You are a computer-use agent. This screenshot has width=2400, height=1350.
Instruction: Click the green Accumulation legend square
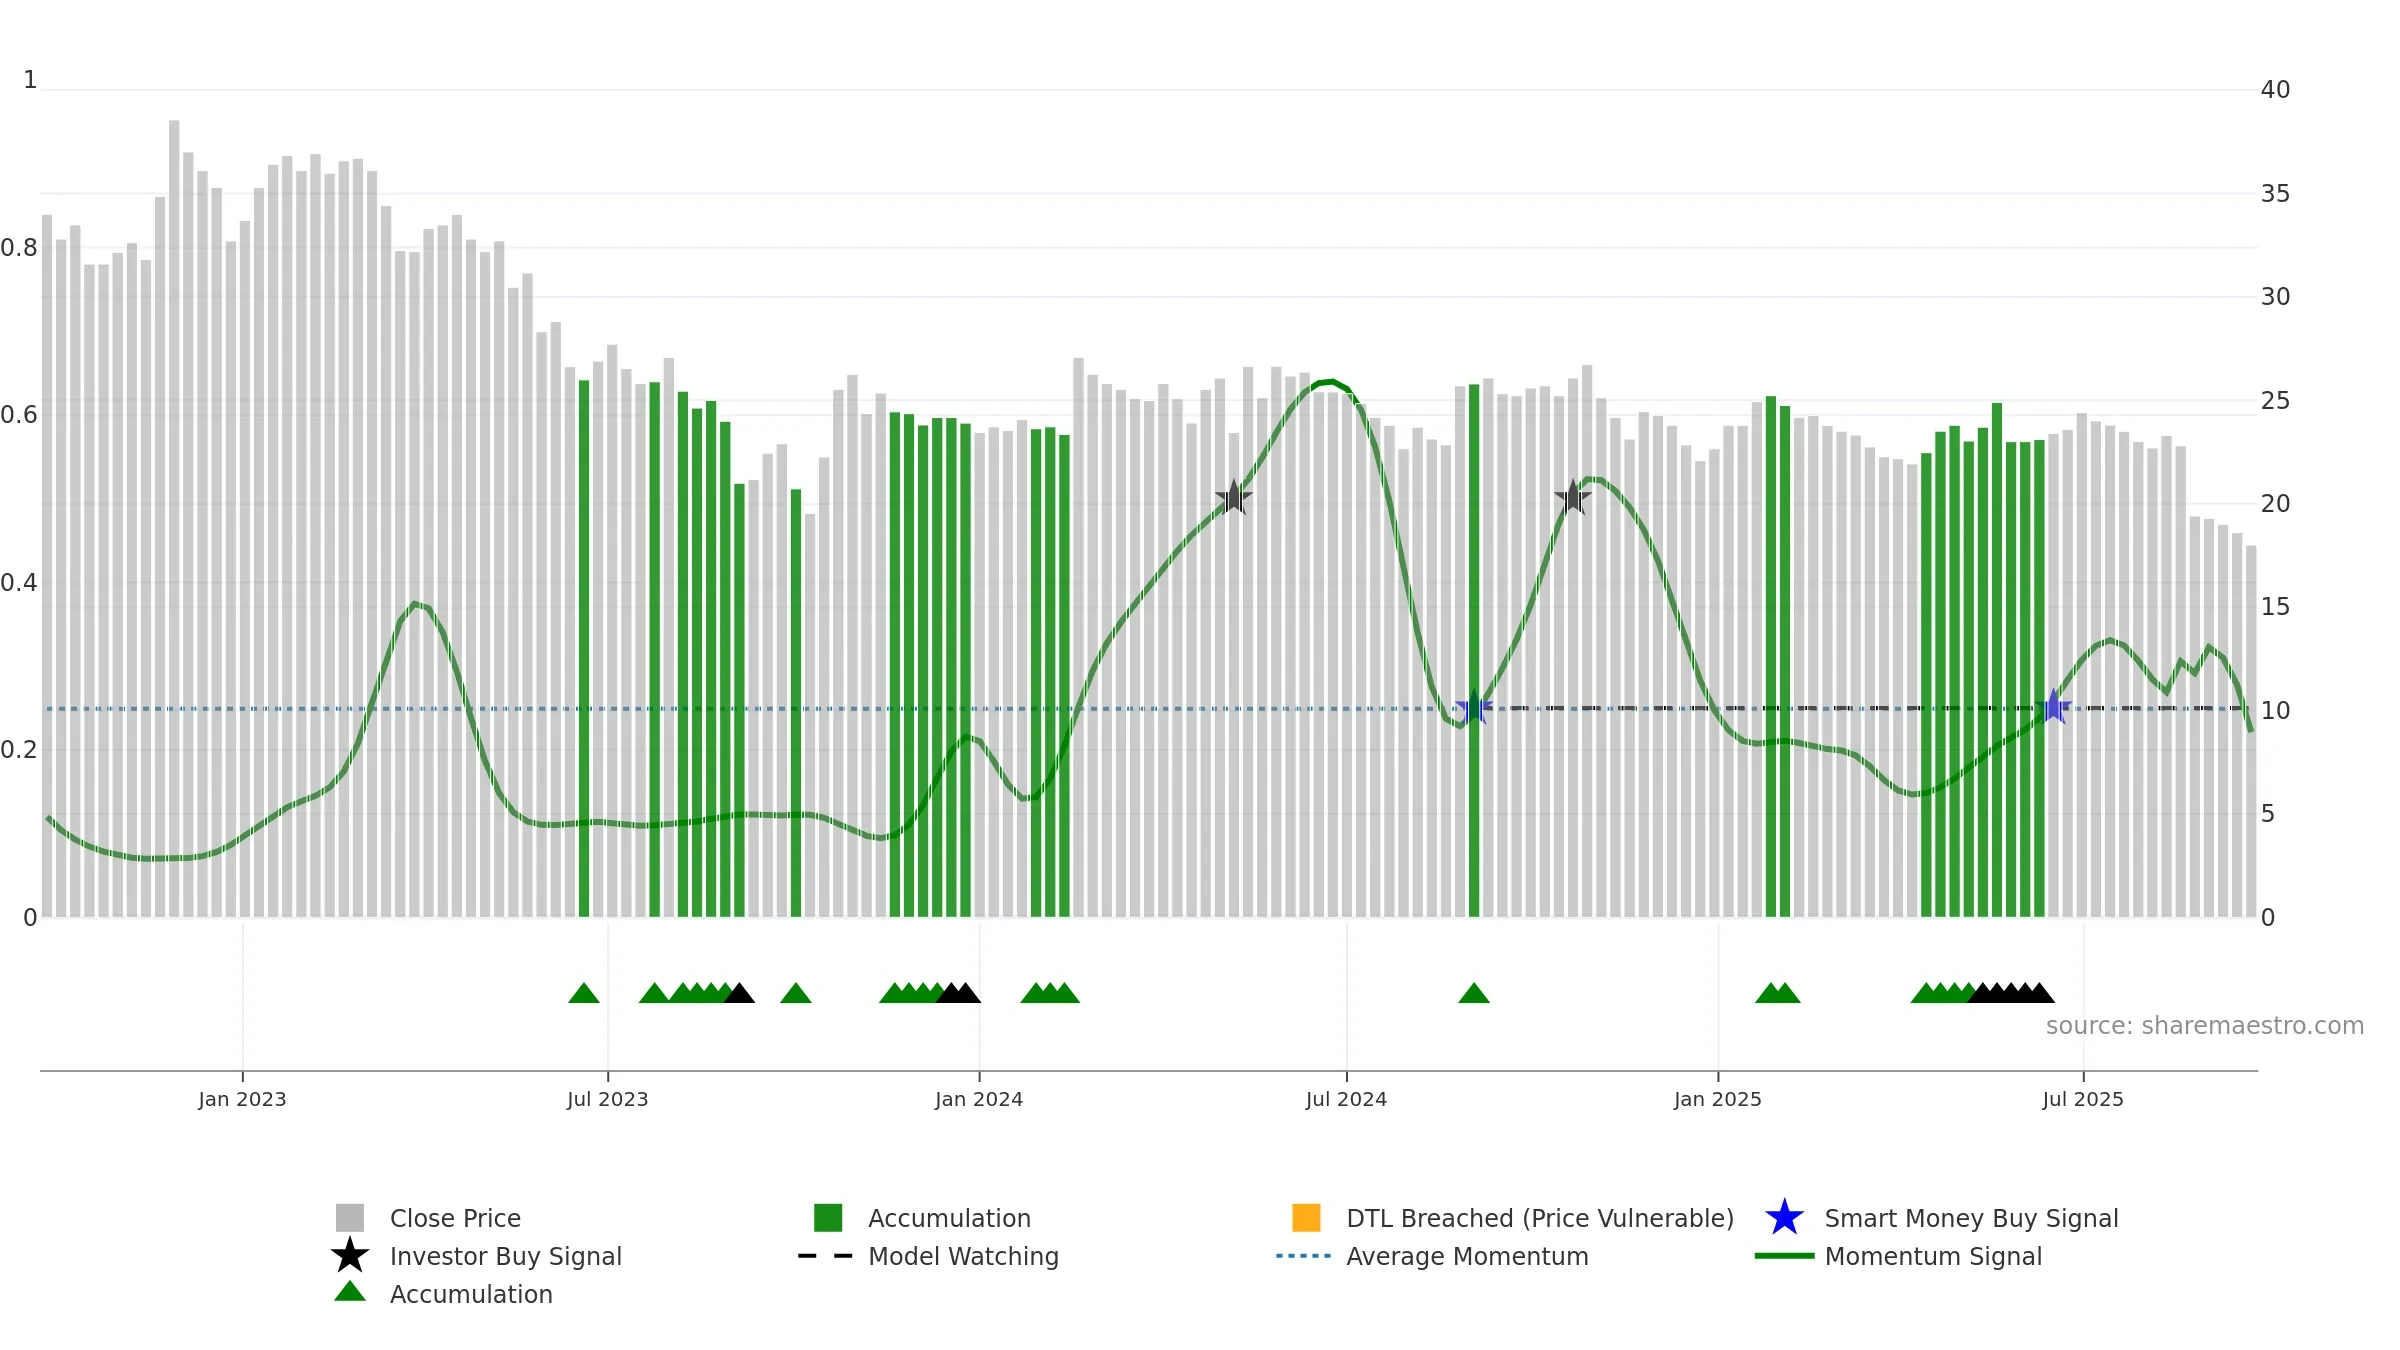pyautogui.click(x=828, y=1218)
